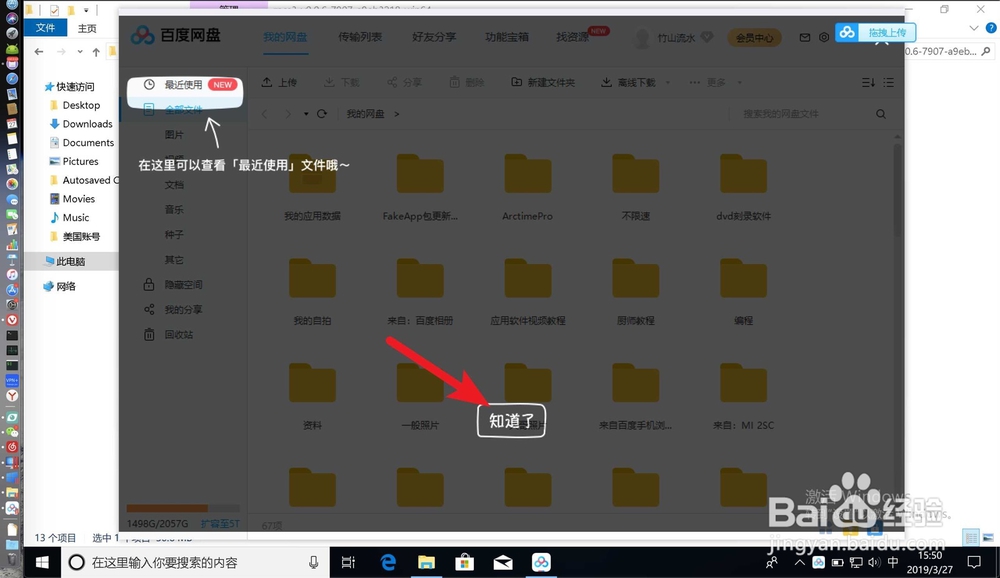The width and height of the screenshot is (1000, 578).
Task: Open the 种子 category in the sidebar
Action: coord(173,234)
